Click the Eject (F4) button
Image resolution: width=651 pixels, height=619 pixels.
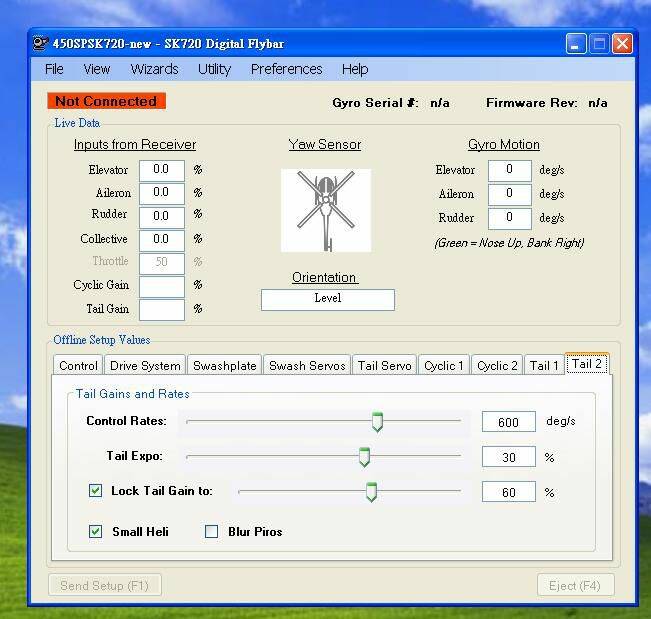tap(575, 585)
